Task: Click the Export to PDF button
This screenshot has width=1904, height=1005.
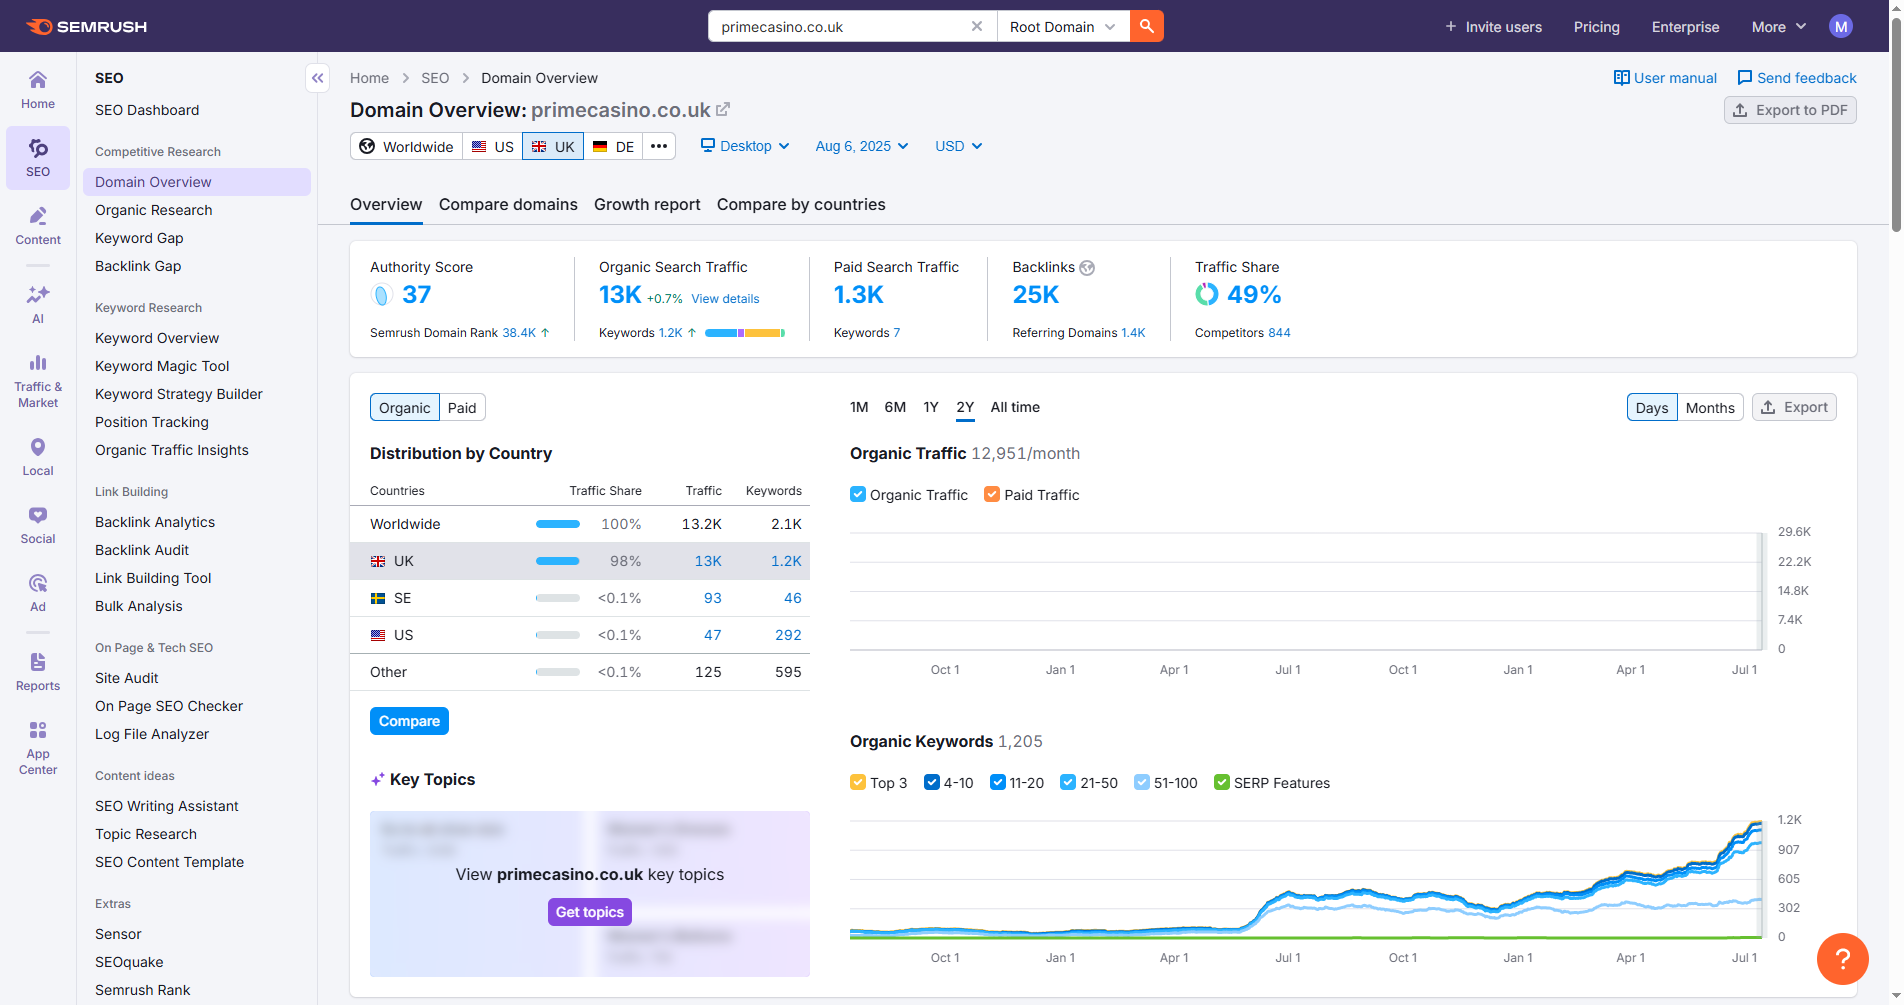Action: tap(1789, 110)
